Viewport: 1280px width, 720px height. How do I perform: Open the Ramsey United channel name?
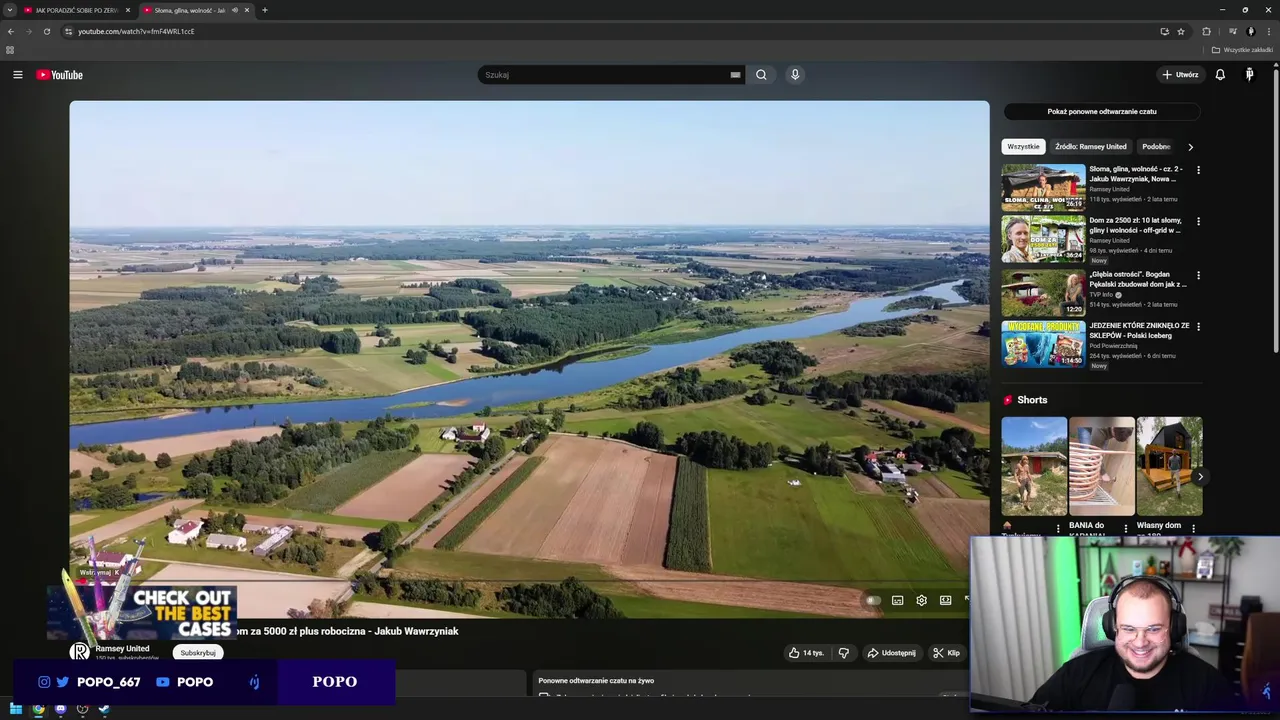coord(122,649)
